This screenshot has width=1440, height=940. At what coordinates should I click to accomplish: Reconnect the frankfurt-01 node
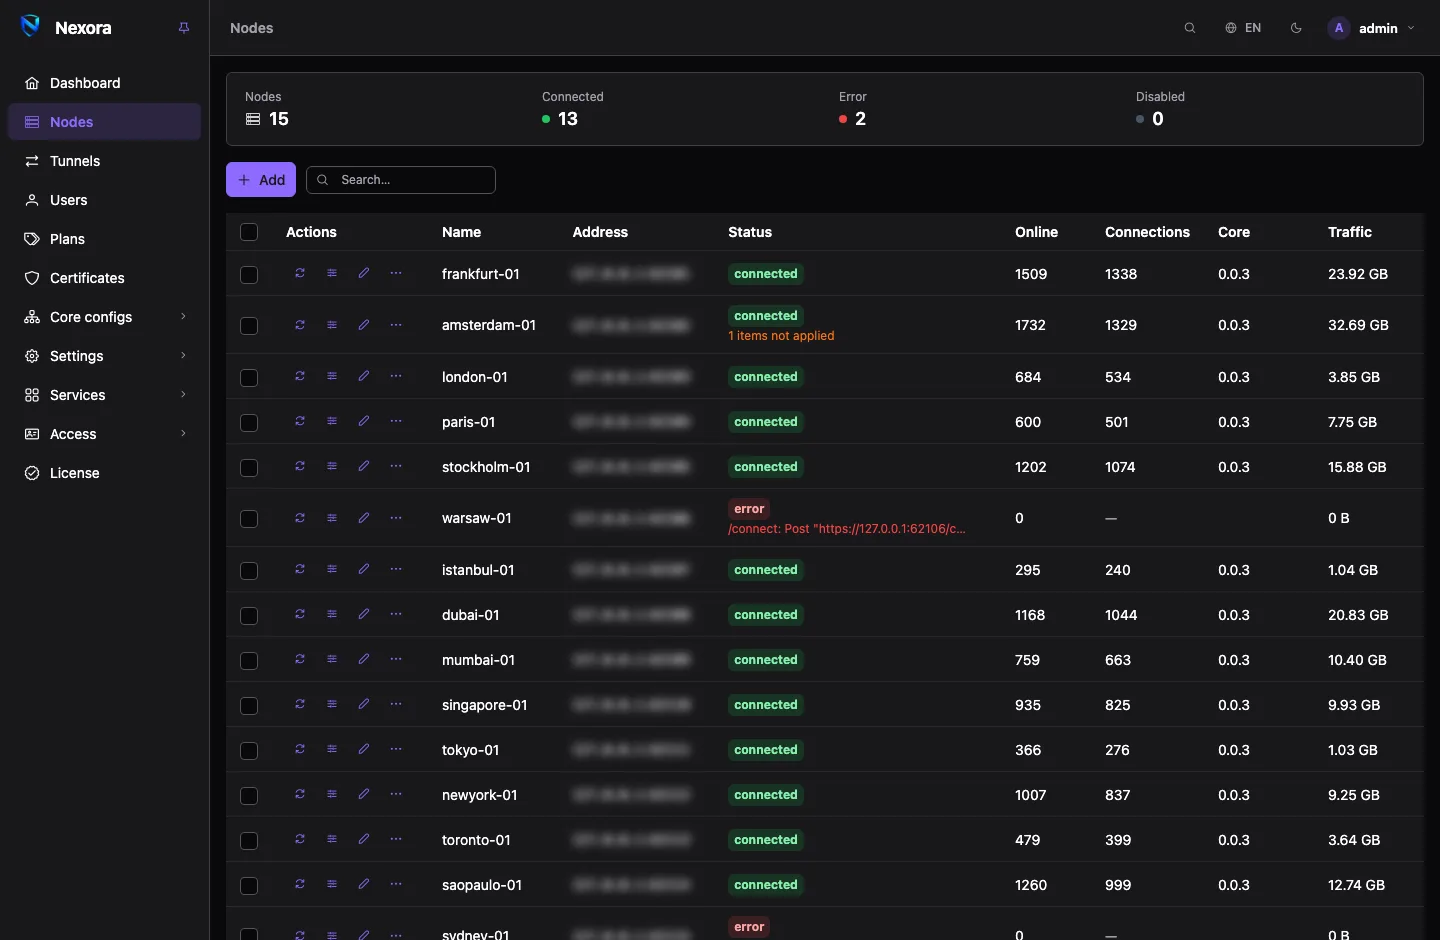(300, 273)
